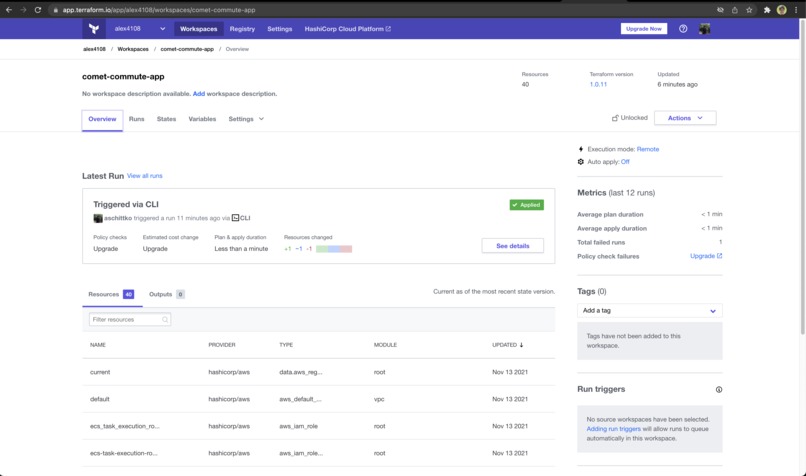Click the site lock icon in address bar
The width and height of the screenshot is (806, 476).
[56, 10]
